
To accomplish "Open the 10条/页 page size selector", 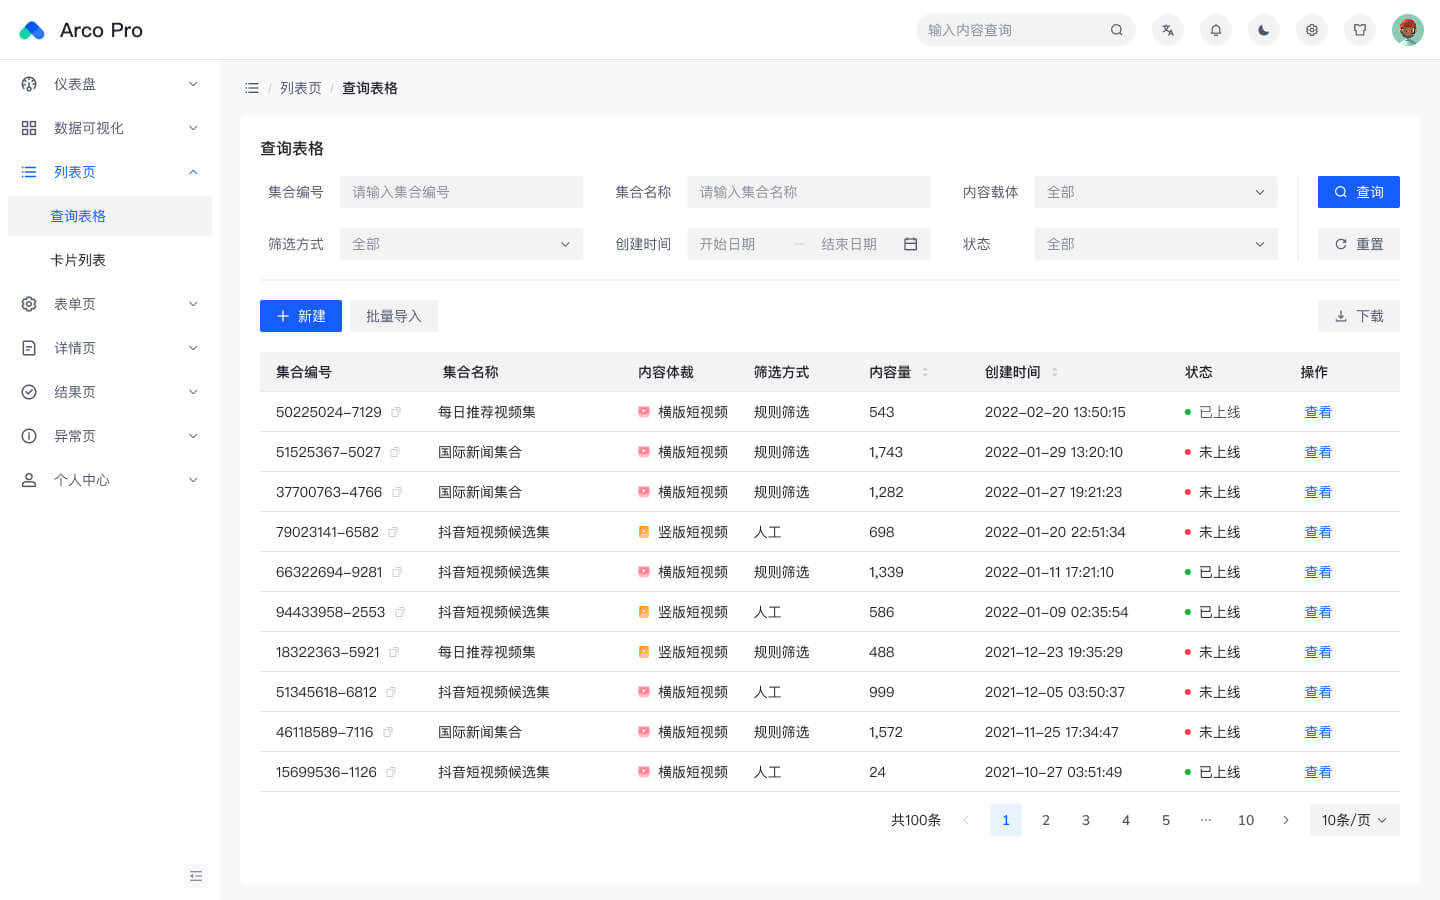I will pos(1355,820).
